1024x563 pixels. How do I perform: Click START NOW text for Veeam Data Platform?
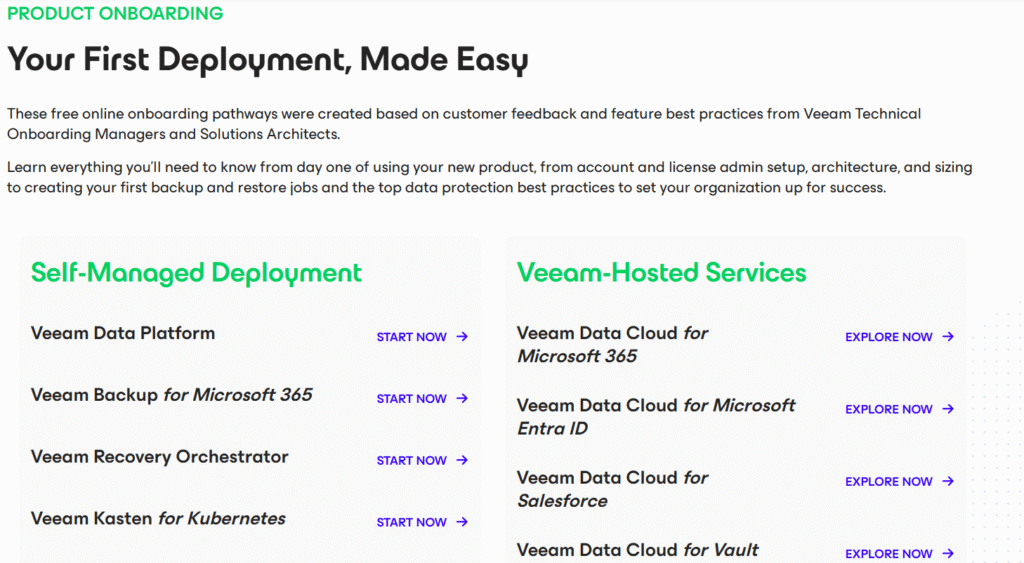tap(411, 337)
